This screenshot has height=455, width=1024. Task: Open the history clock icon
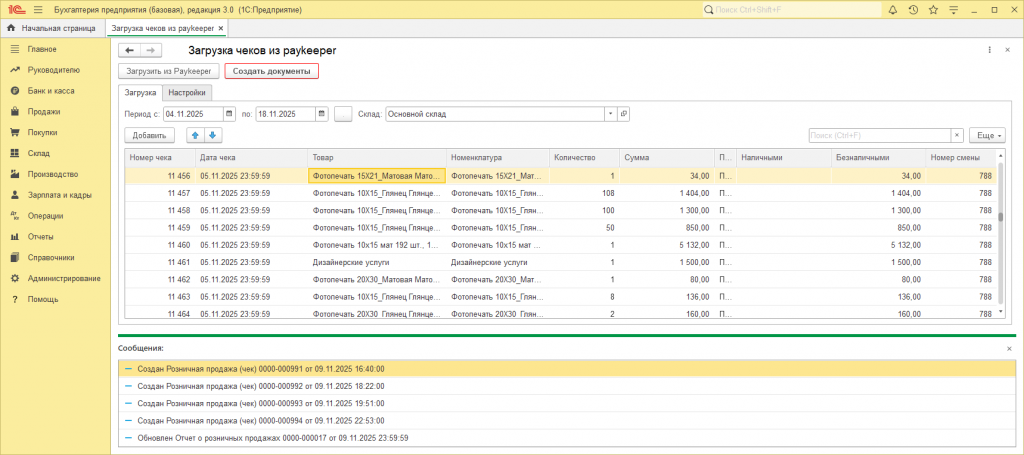pos(912,9)
